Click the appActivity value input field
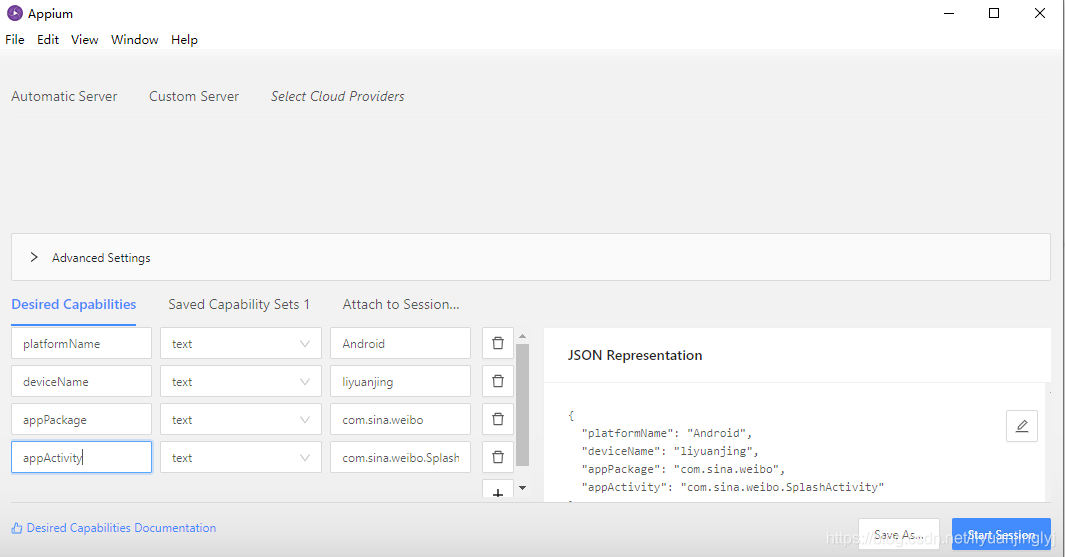1065x557 pixels. (x=400, y=457)
